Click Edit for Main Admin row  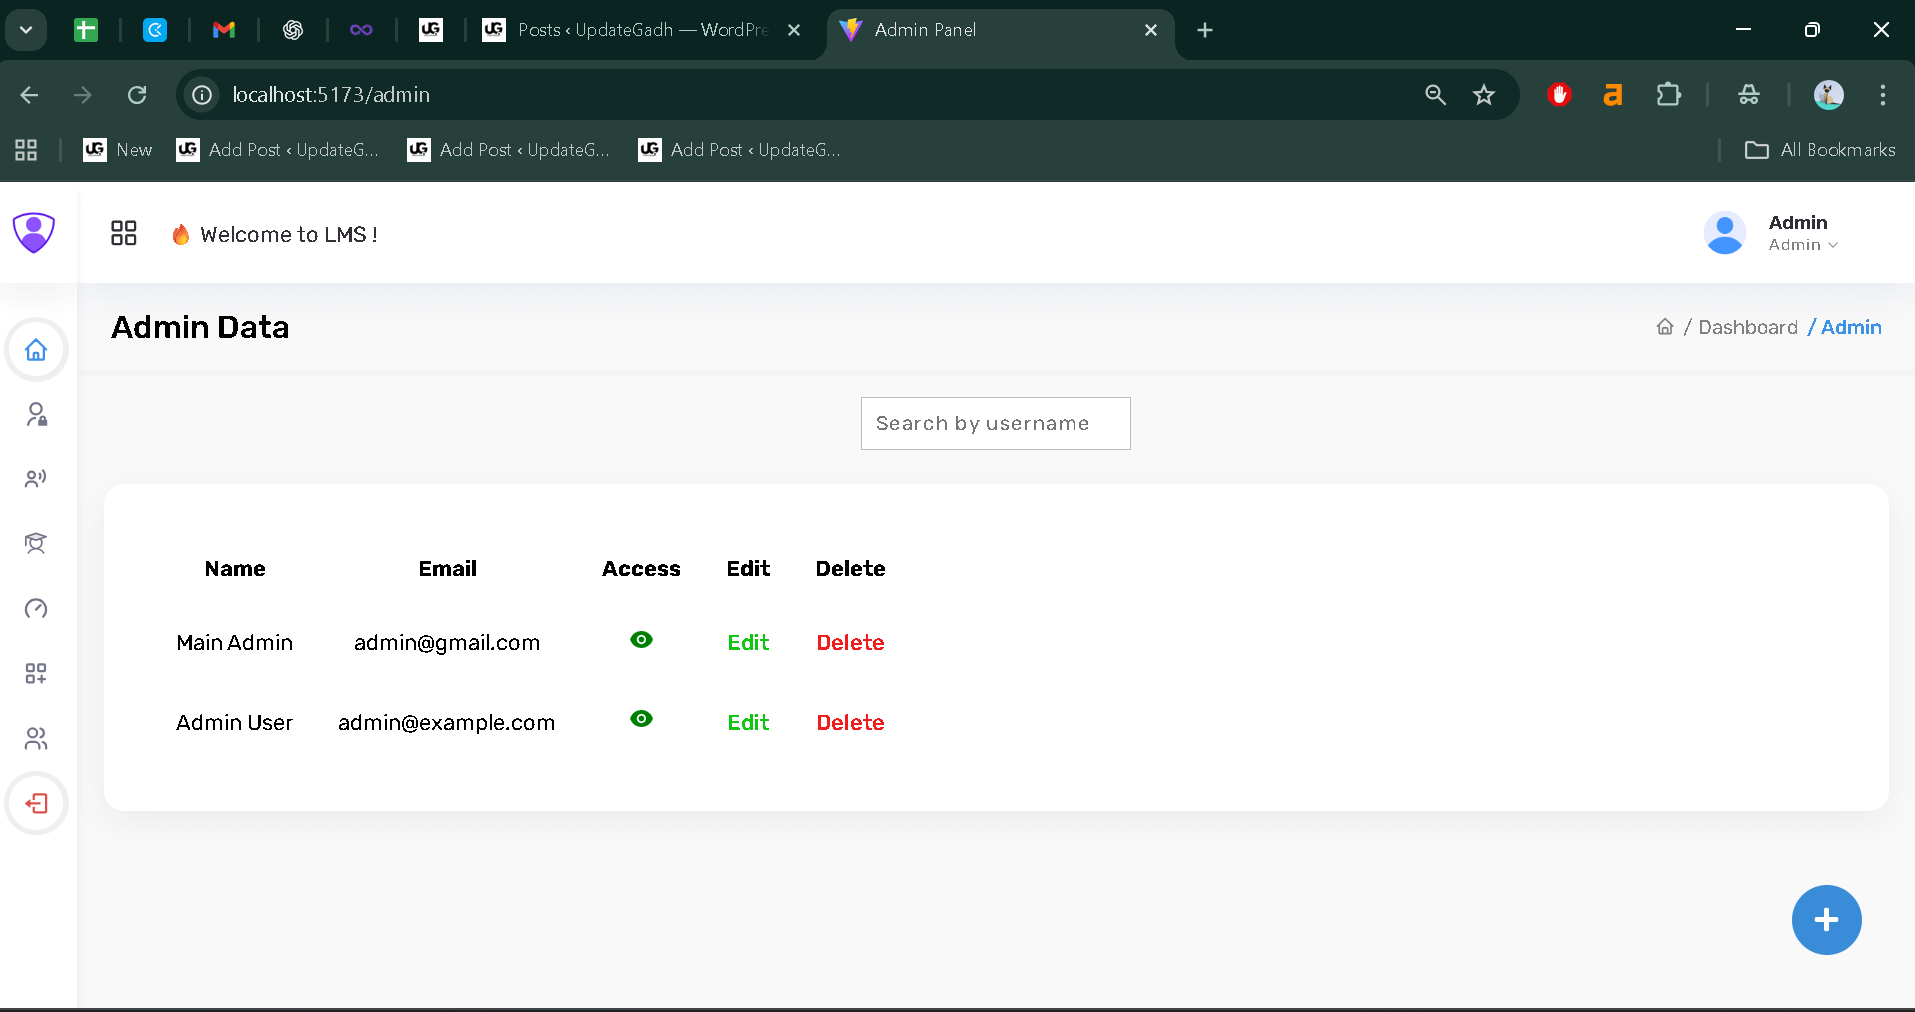coord(748,642)
